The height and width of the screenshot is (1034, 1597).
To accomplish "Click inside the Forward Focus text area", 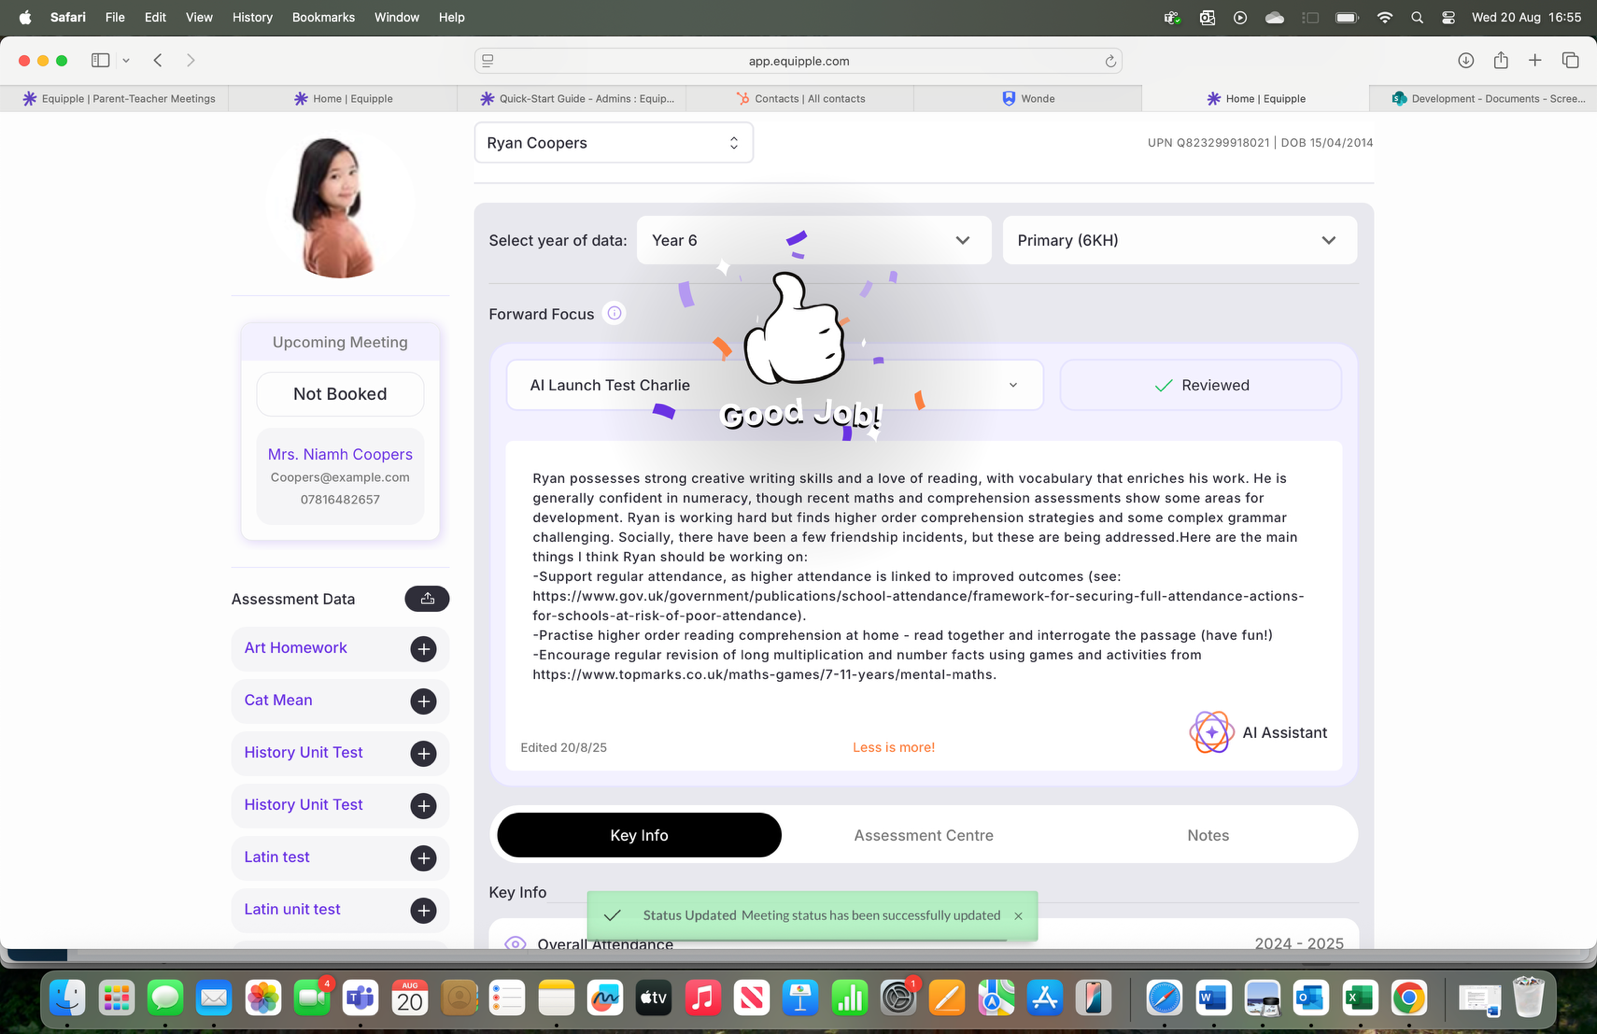I will [x=923, y=576].
